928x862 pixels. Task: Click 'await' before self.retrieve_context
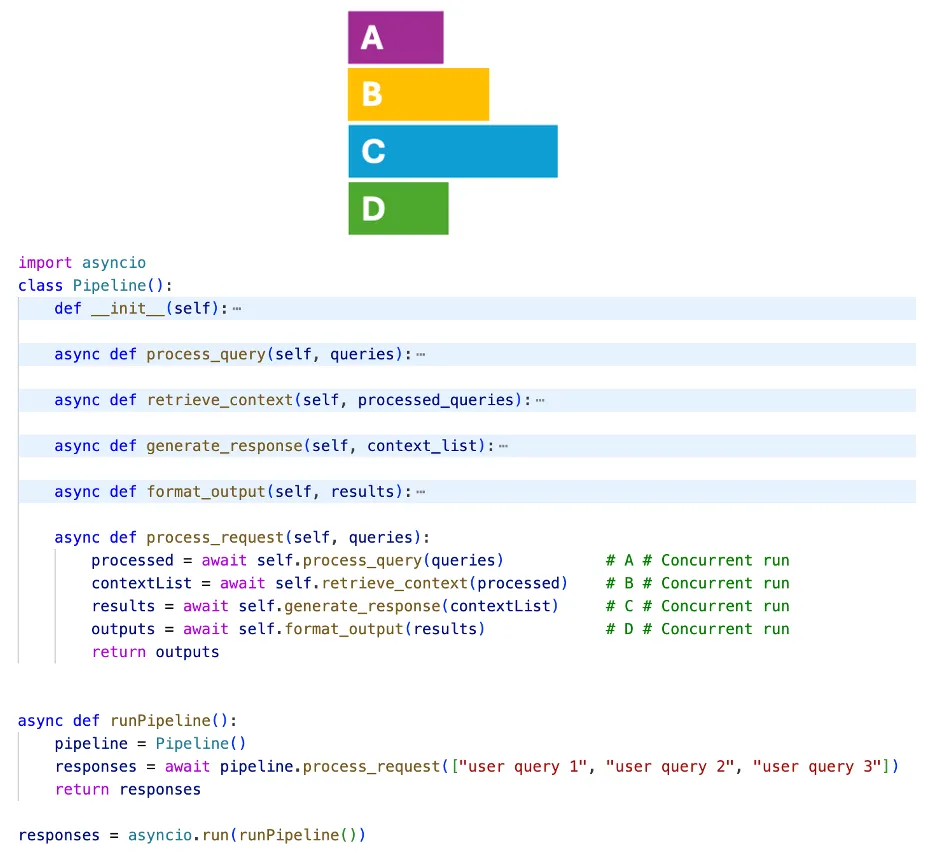pyautogui.click(x=243, y=583)
